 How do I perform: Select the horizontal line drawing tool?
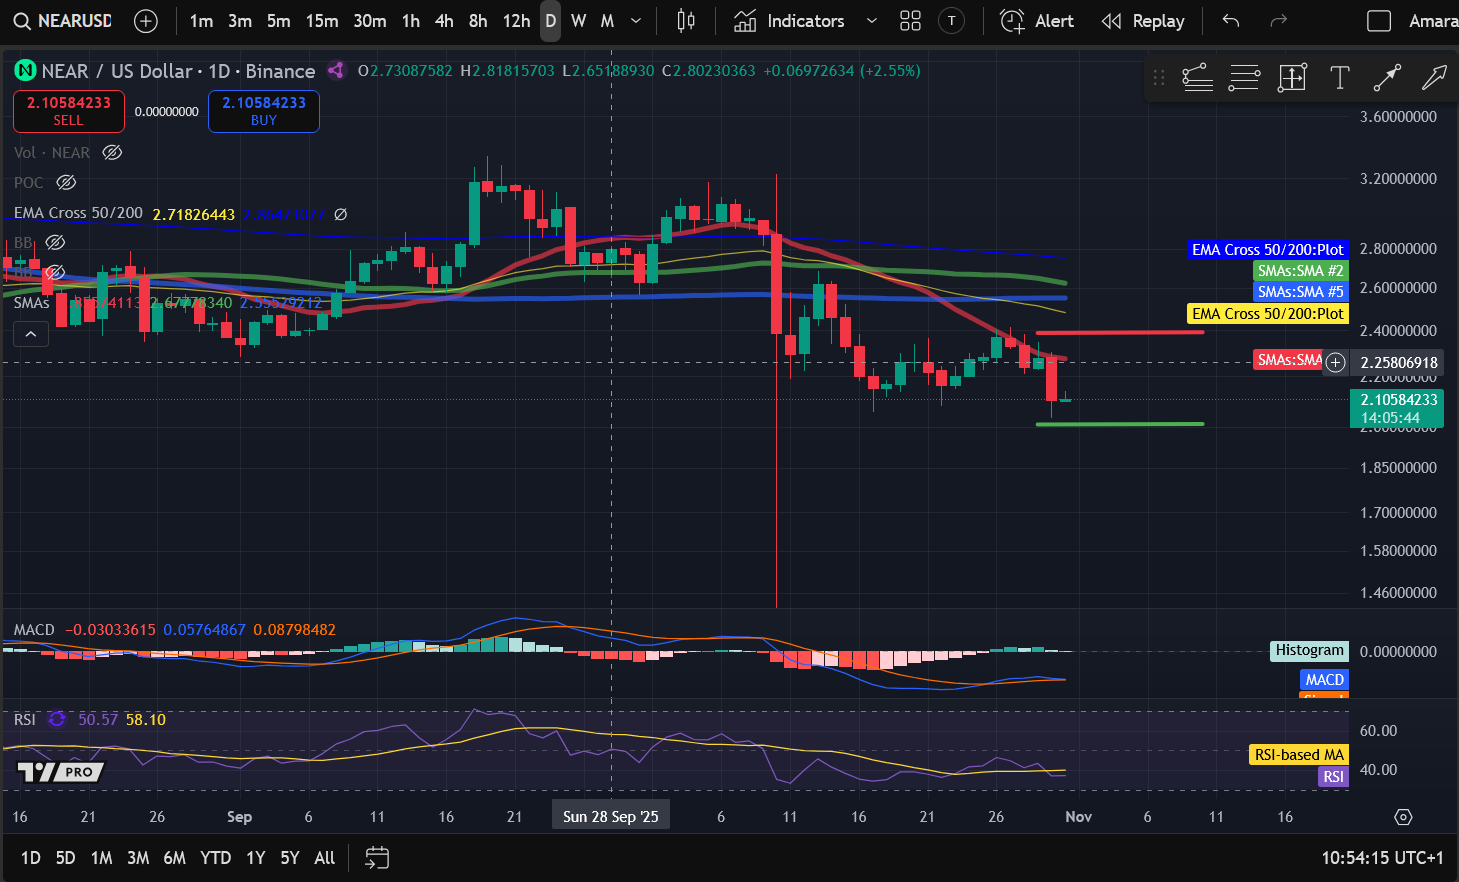1244,78
